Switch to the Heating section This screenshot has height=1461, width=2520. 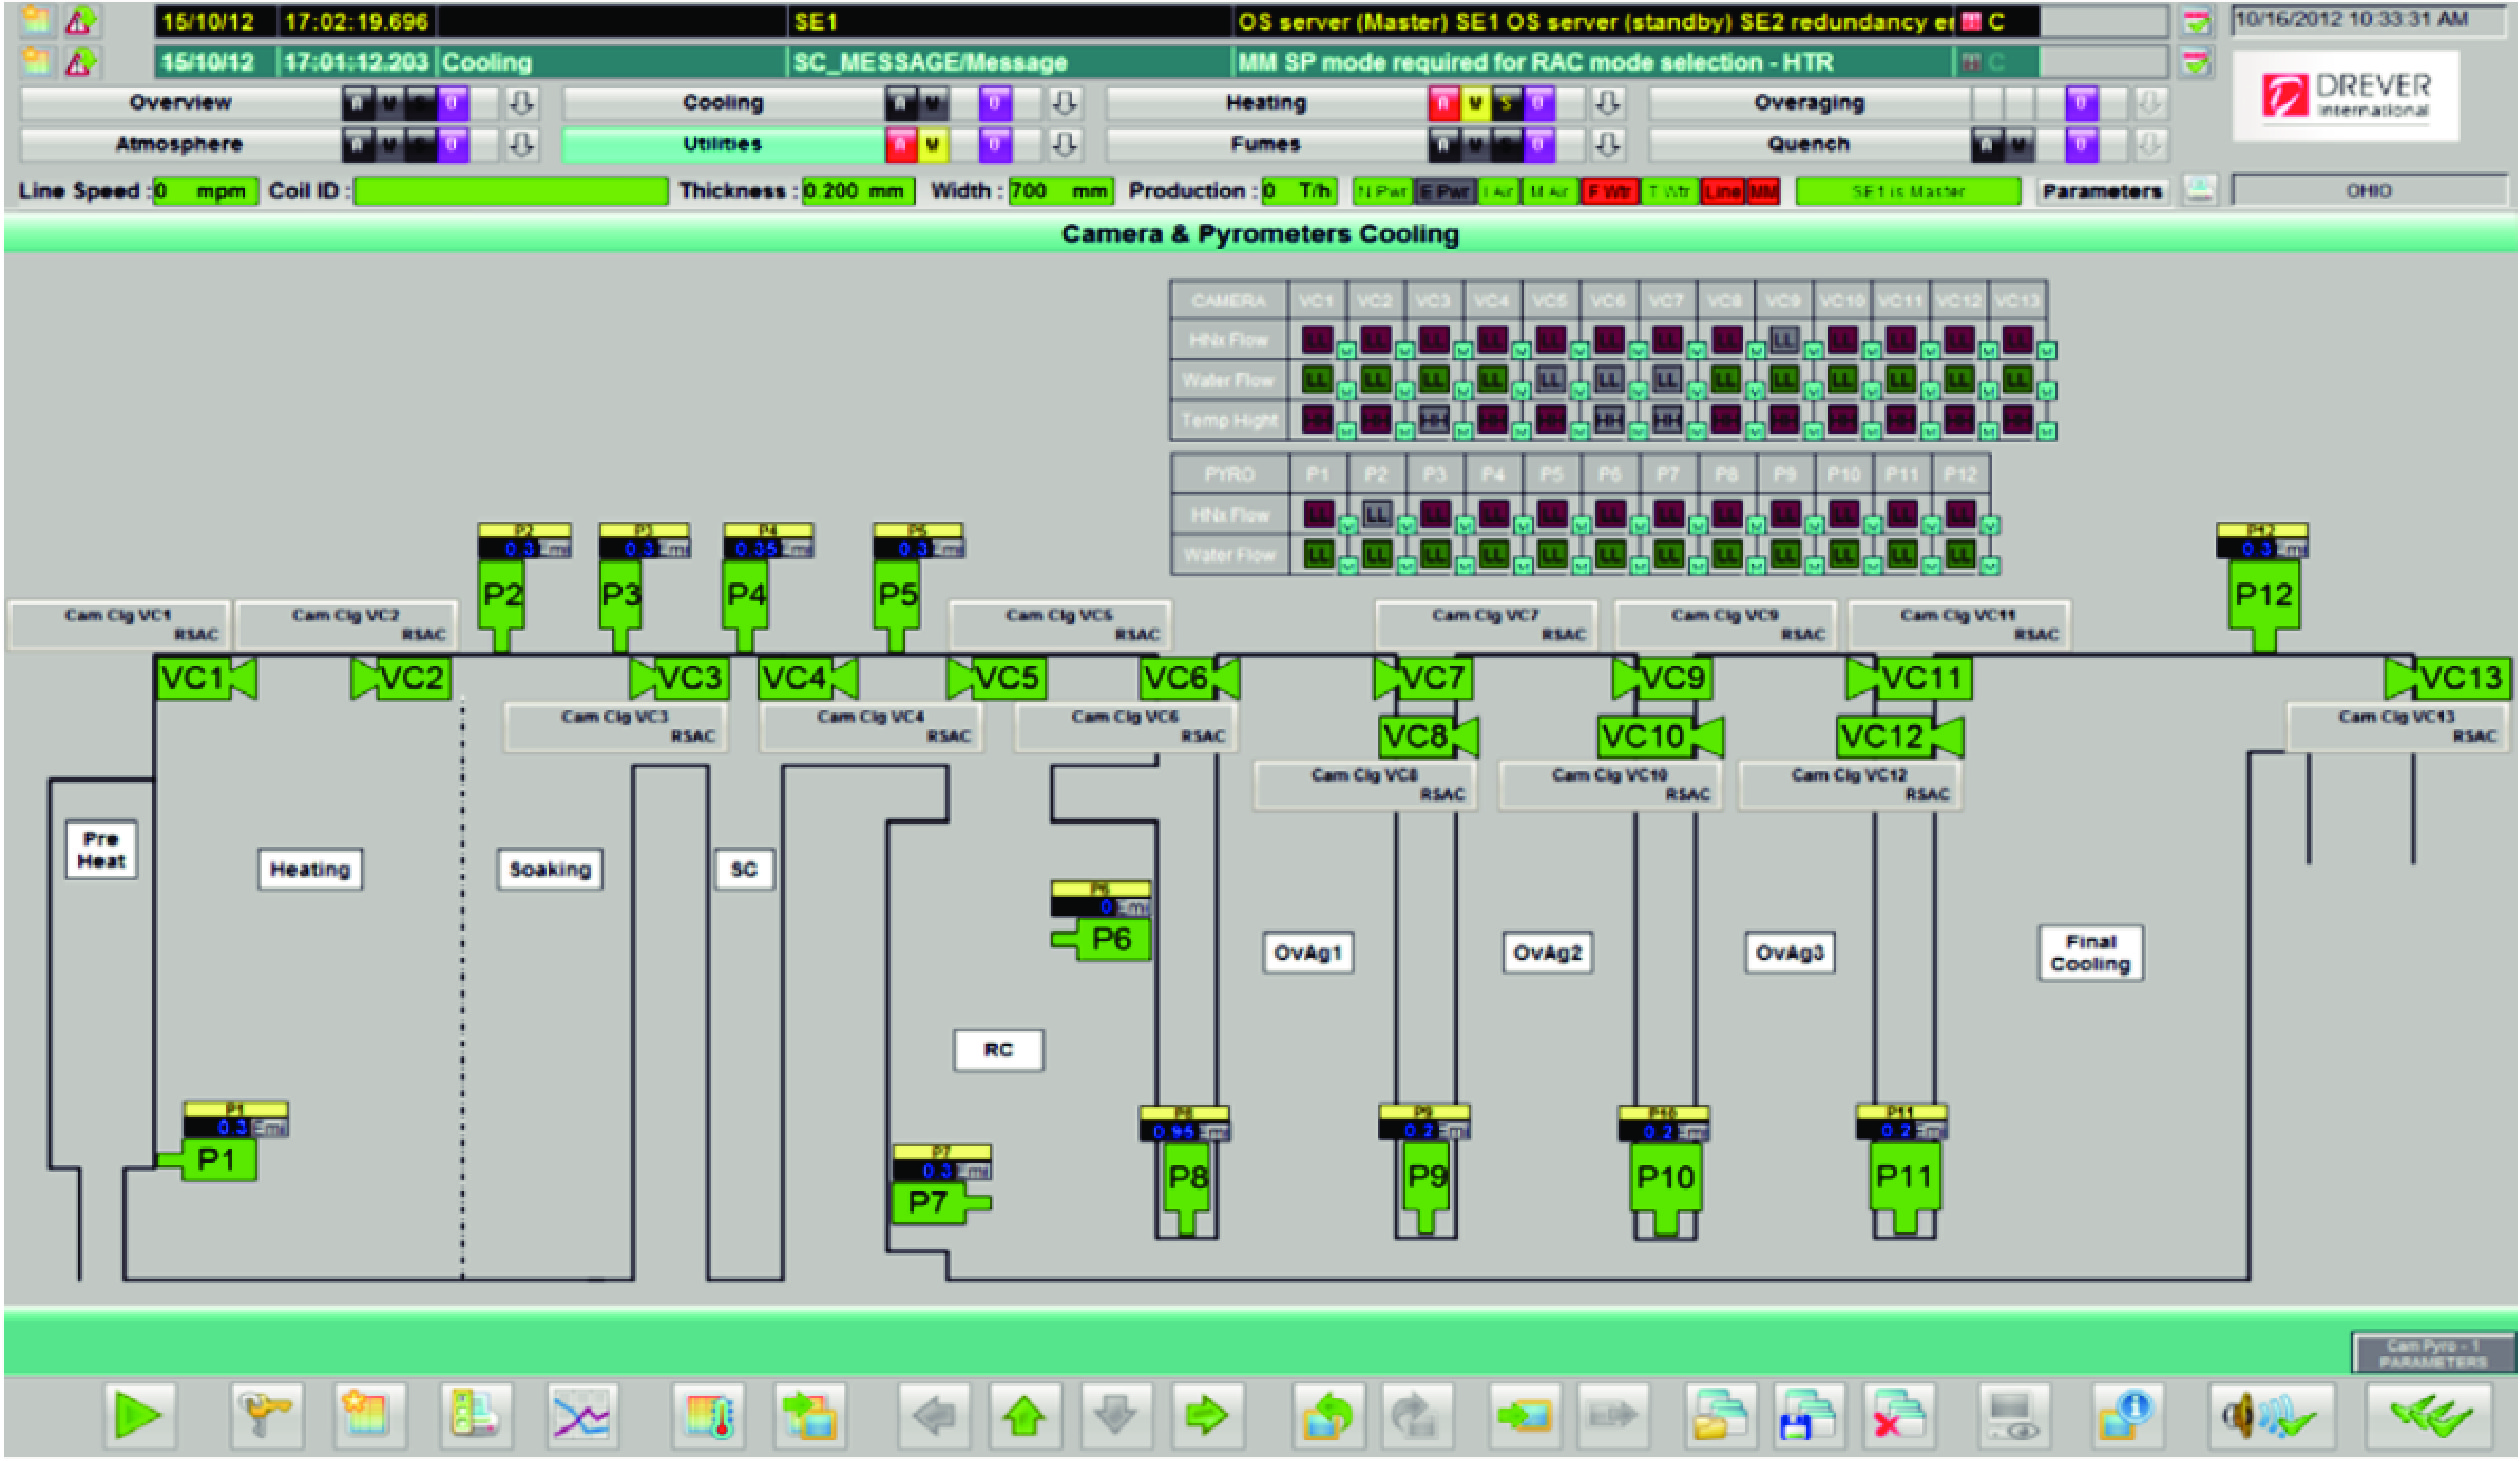(1266, 102)
